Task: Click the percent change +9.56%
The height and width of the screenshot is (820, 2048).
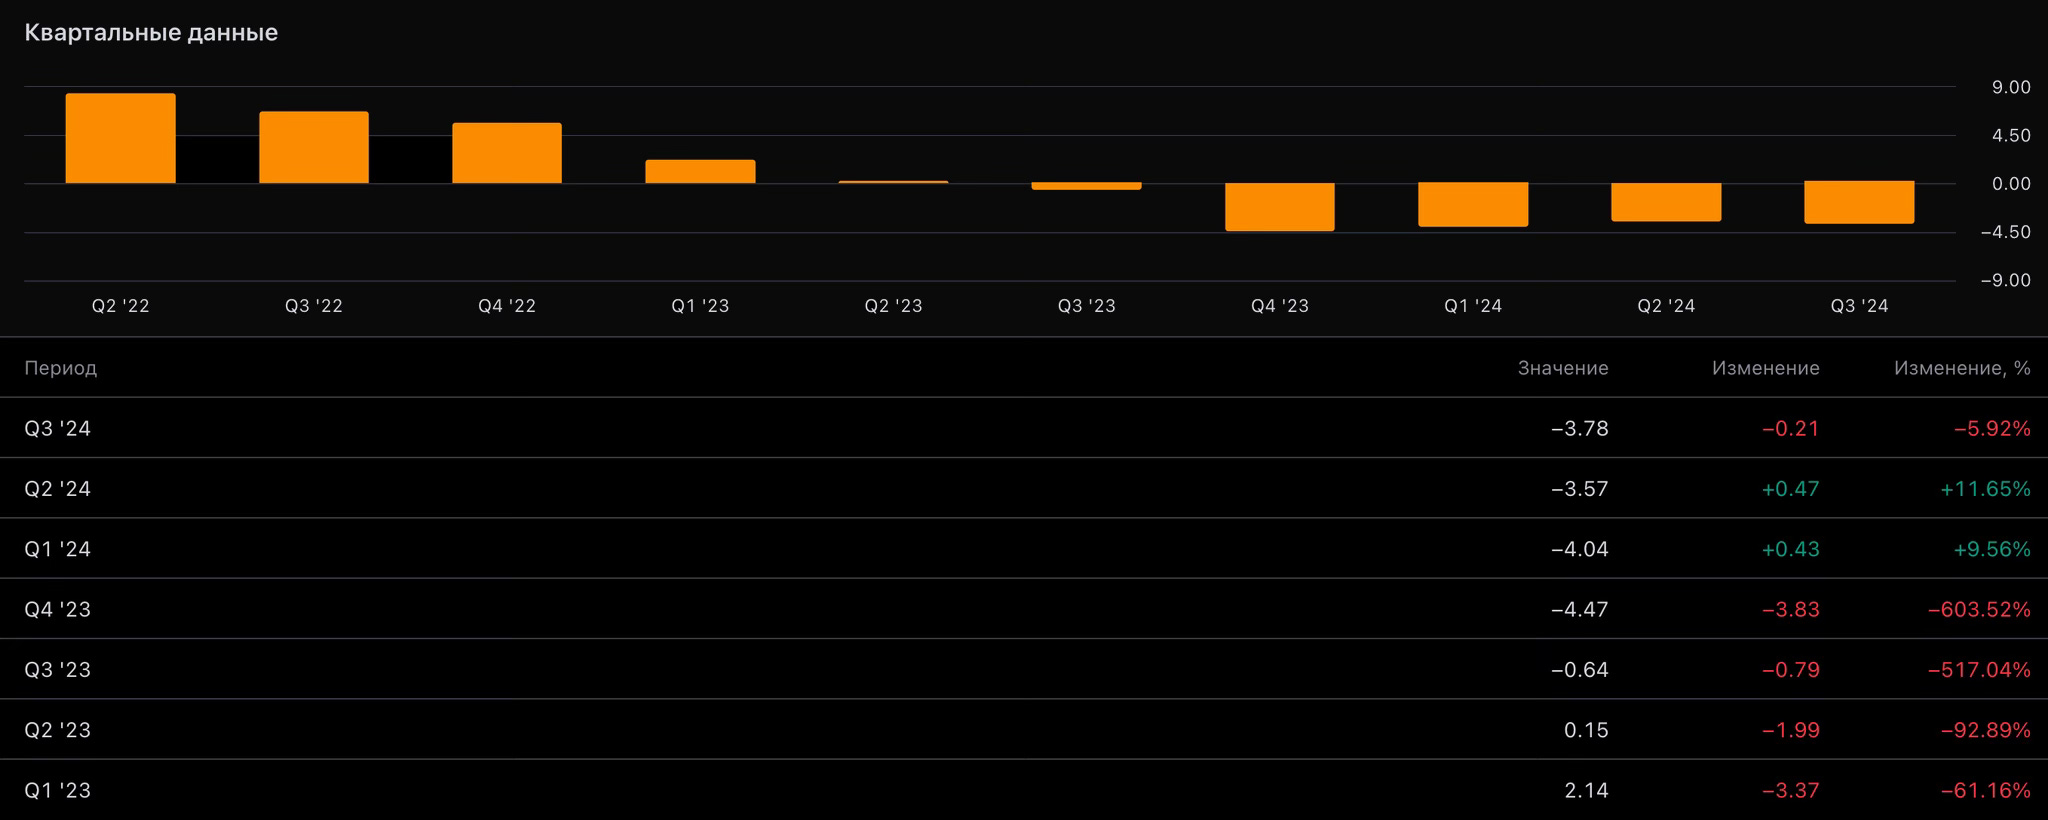Action: (1992, 549)
